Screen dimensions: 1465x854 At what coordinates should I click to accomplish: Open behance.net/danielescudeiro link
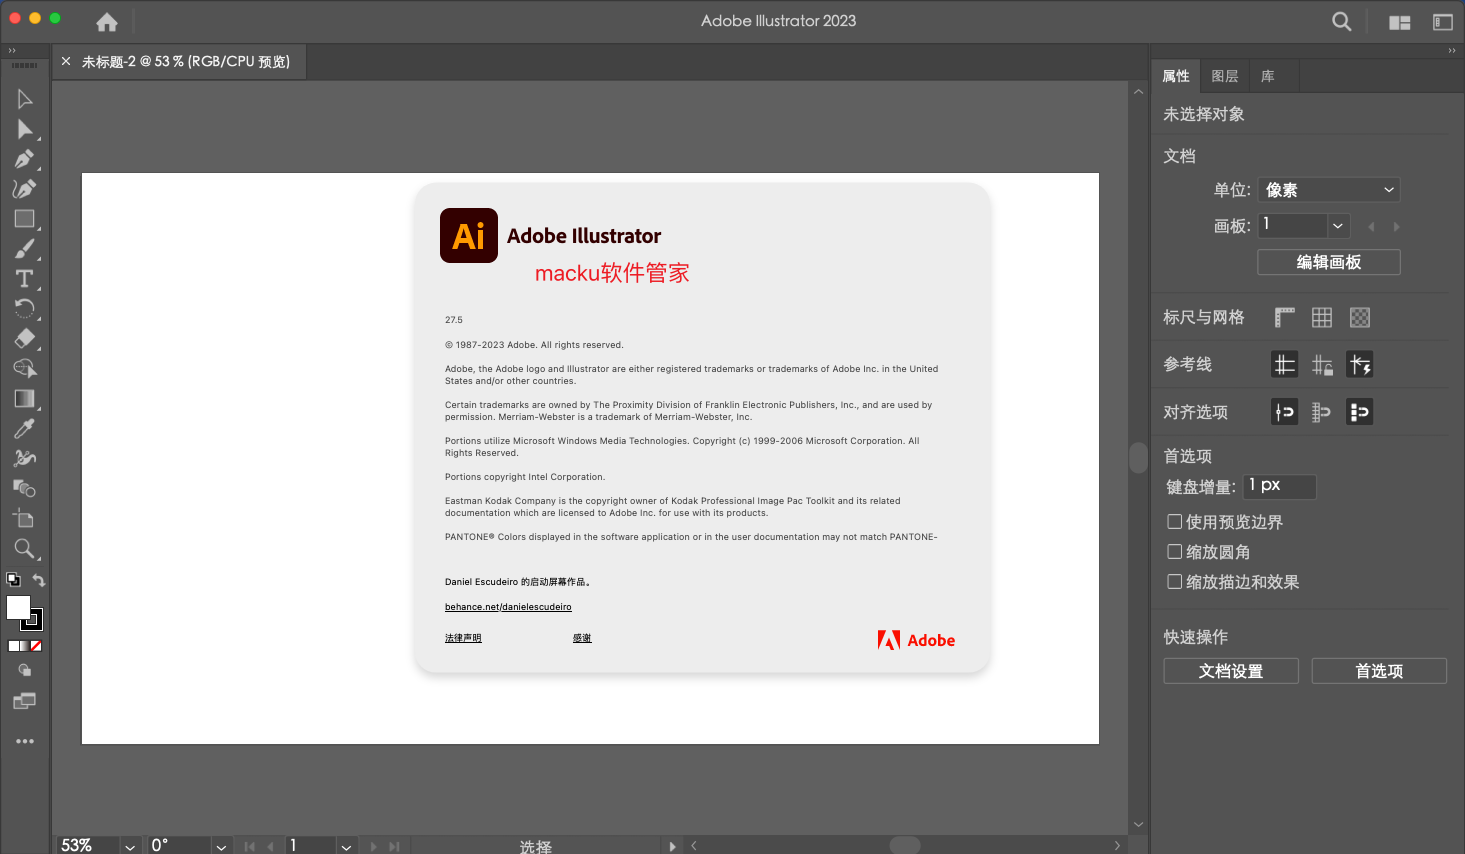(x=508, y=607)
